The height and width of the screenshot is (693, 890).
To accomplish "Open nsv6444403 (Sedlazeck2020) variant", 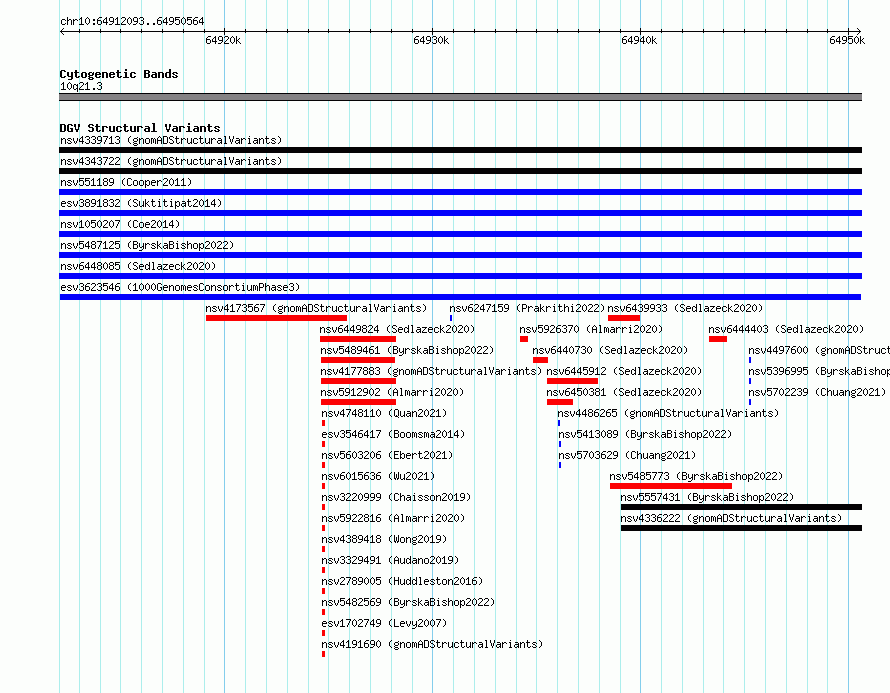I will [x=786, y=329].
